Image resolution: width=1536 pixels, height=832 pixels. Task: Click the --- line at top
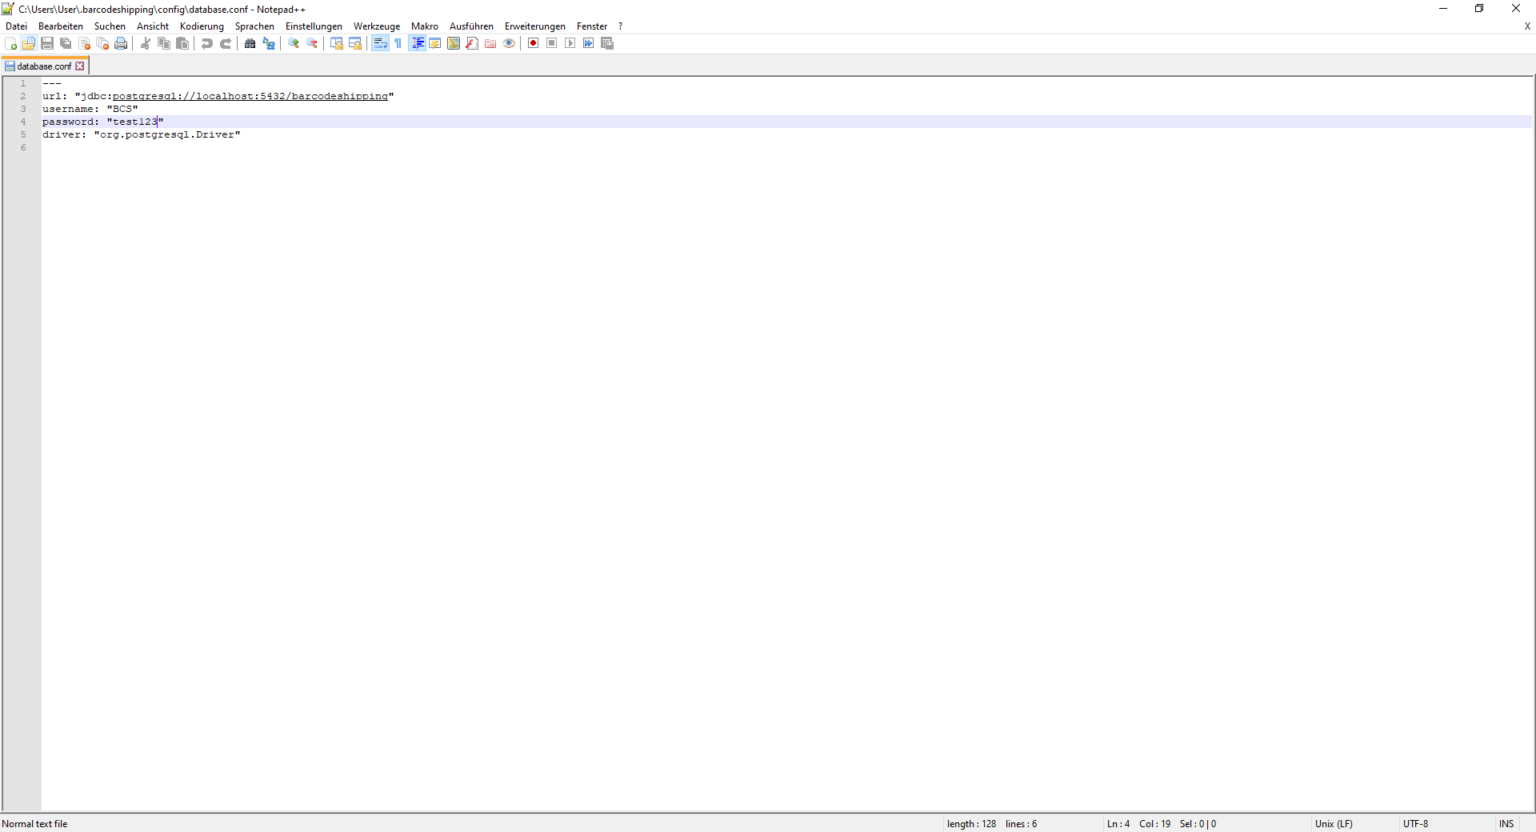click(52, 83)
